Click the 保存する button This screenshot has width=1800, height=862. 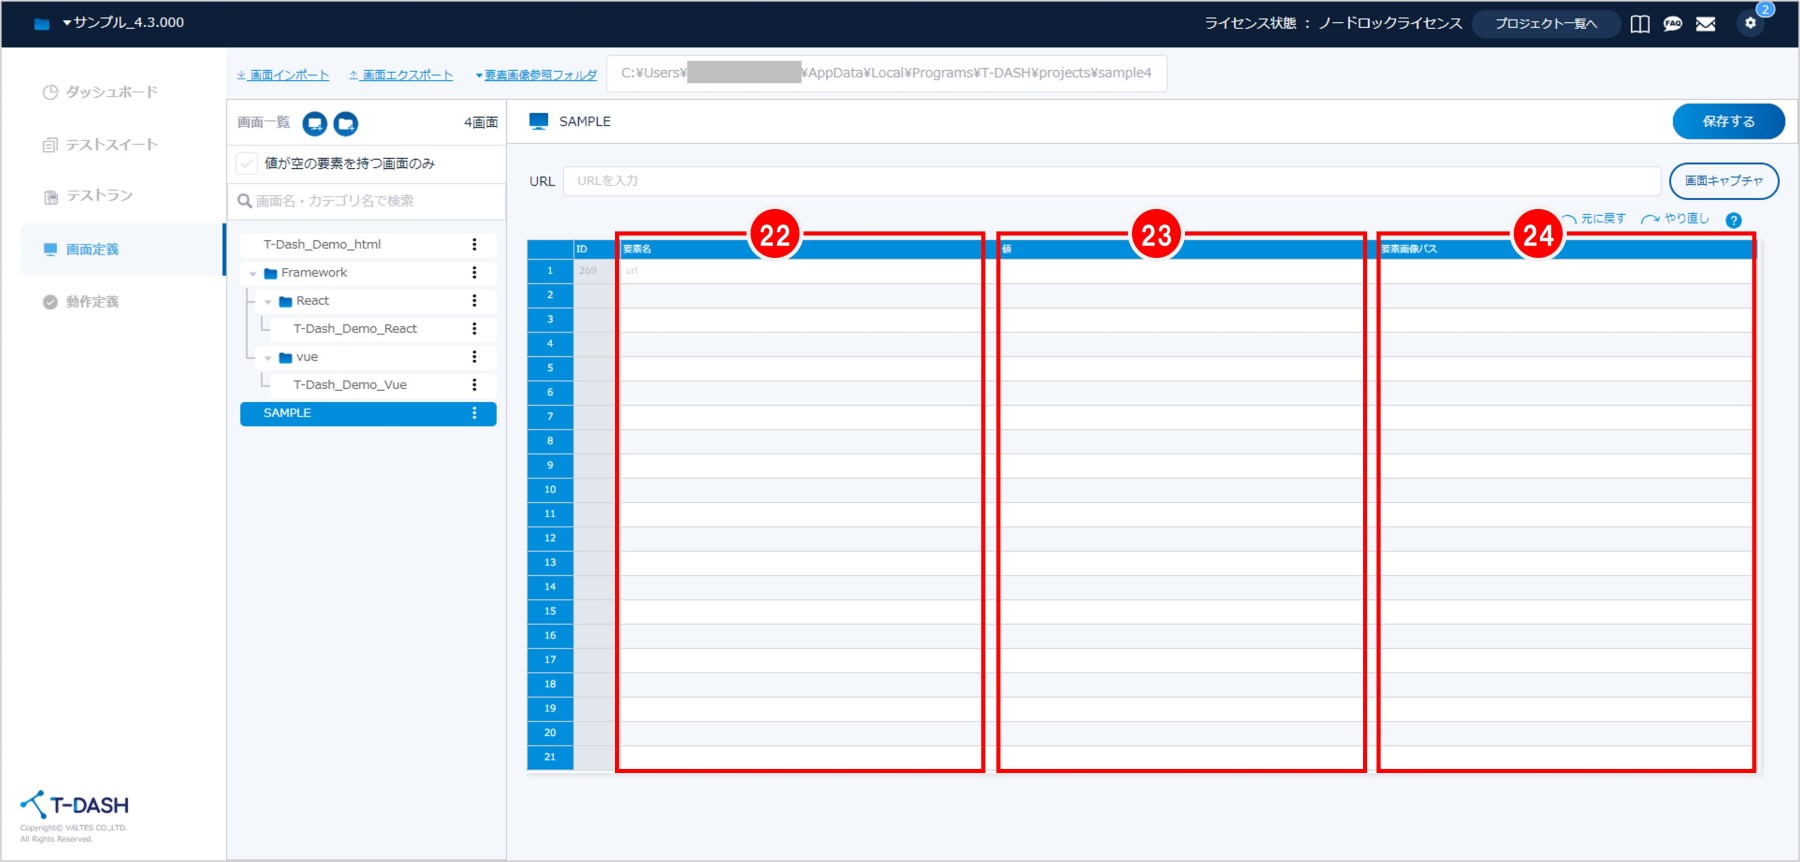[x=1728, y=121]
